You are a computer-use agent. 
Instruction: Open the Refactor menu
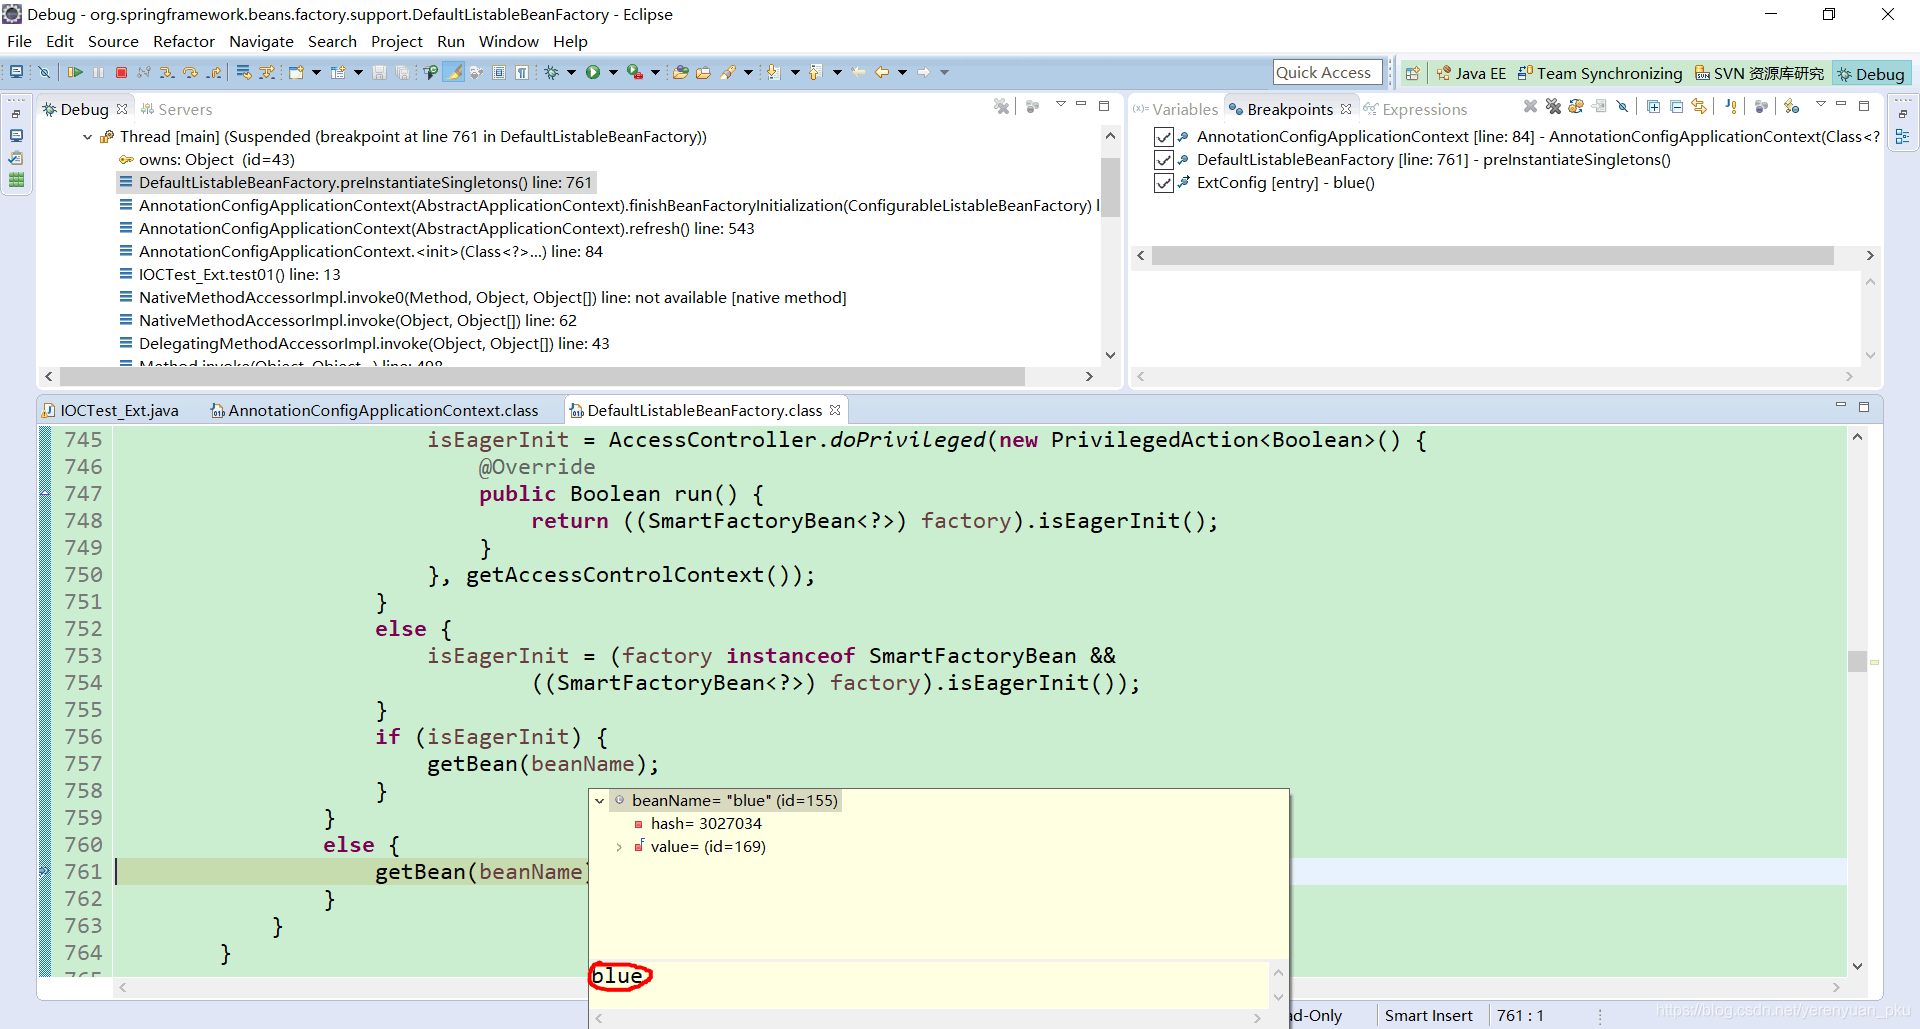point(184,41)
